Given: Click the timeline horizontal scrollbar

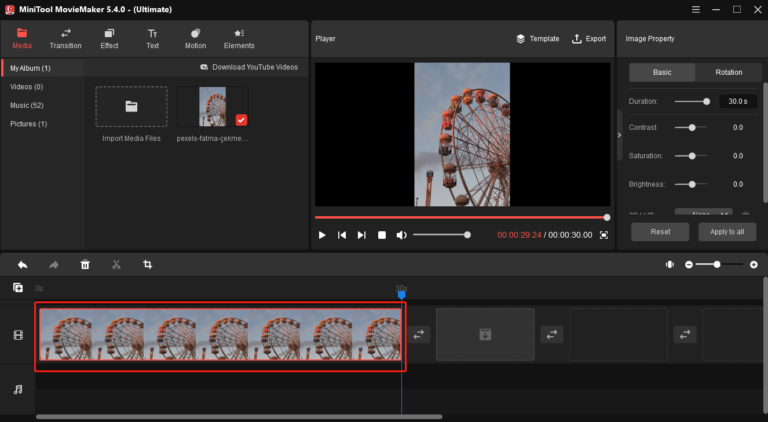Looking at the screenshot, I should [x=239, y=417].
